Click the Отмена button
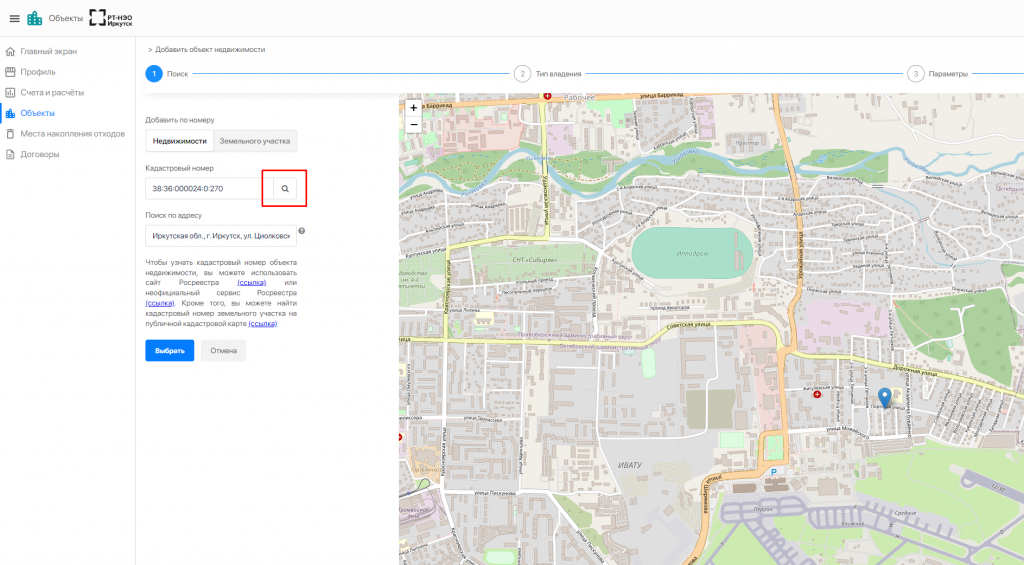Viewport: 1024px width, 565px height. tap(223, 351)
